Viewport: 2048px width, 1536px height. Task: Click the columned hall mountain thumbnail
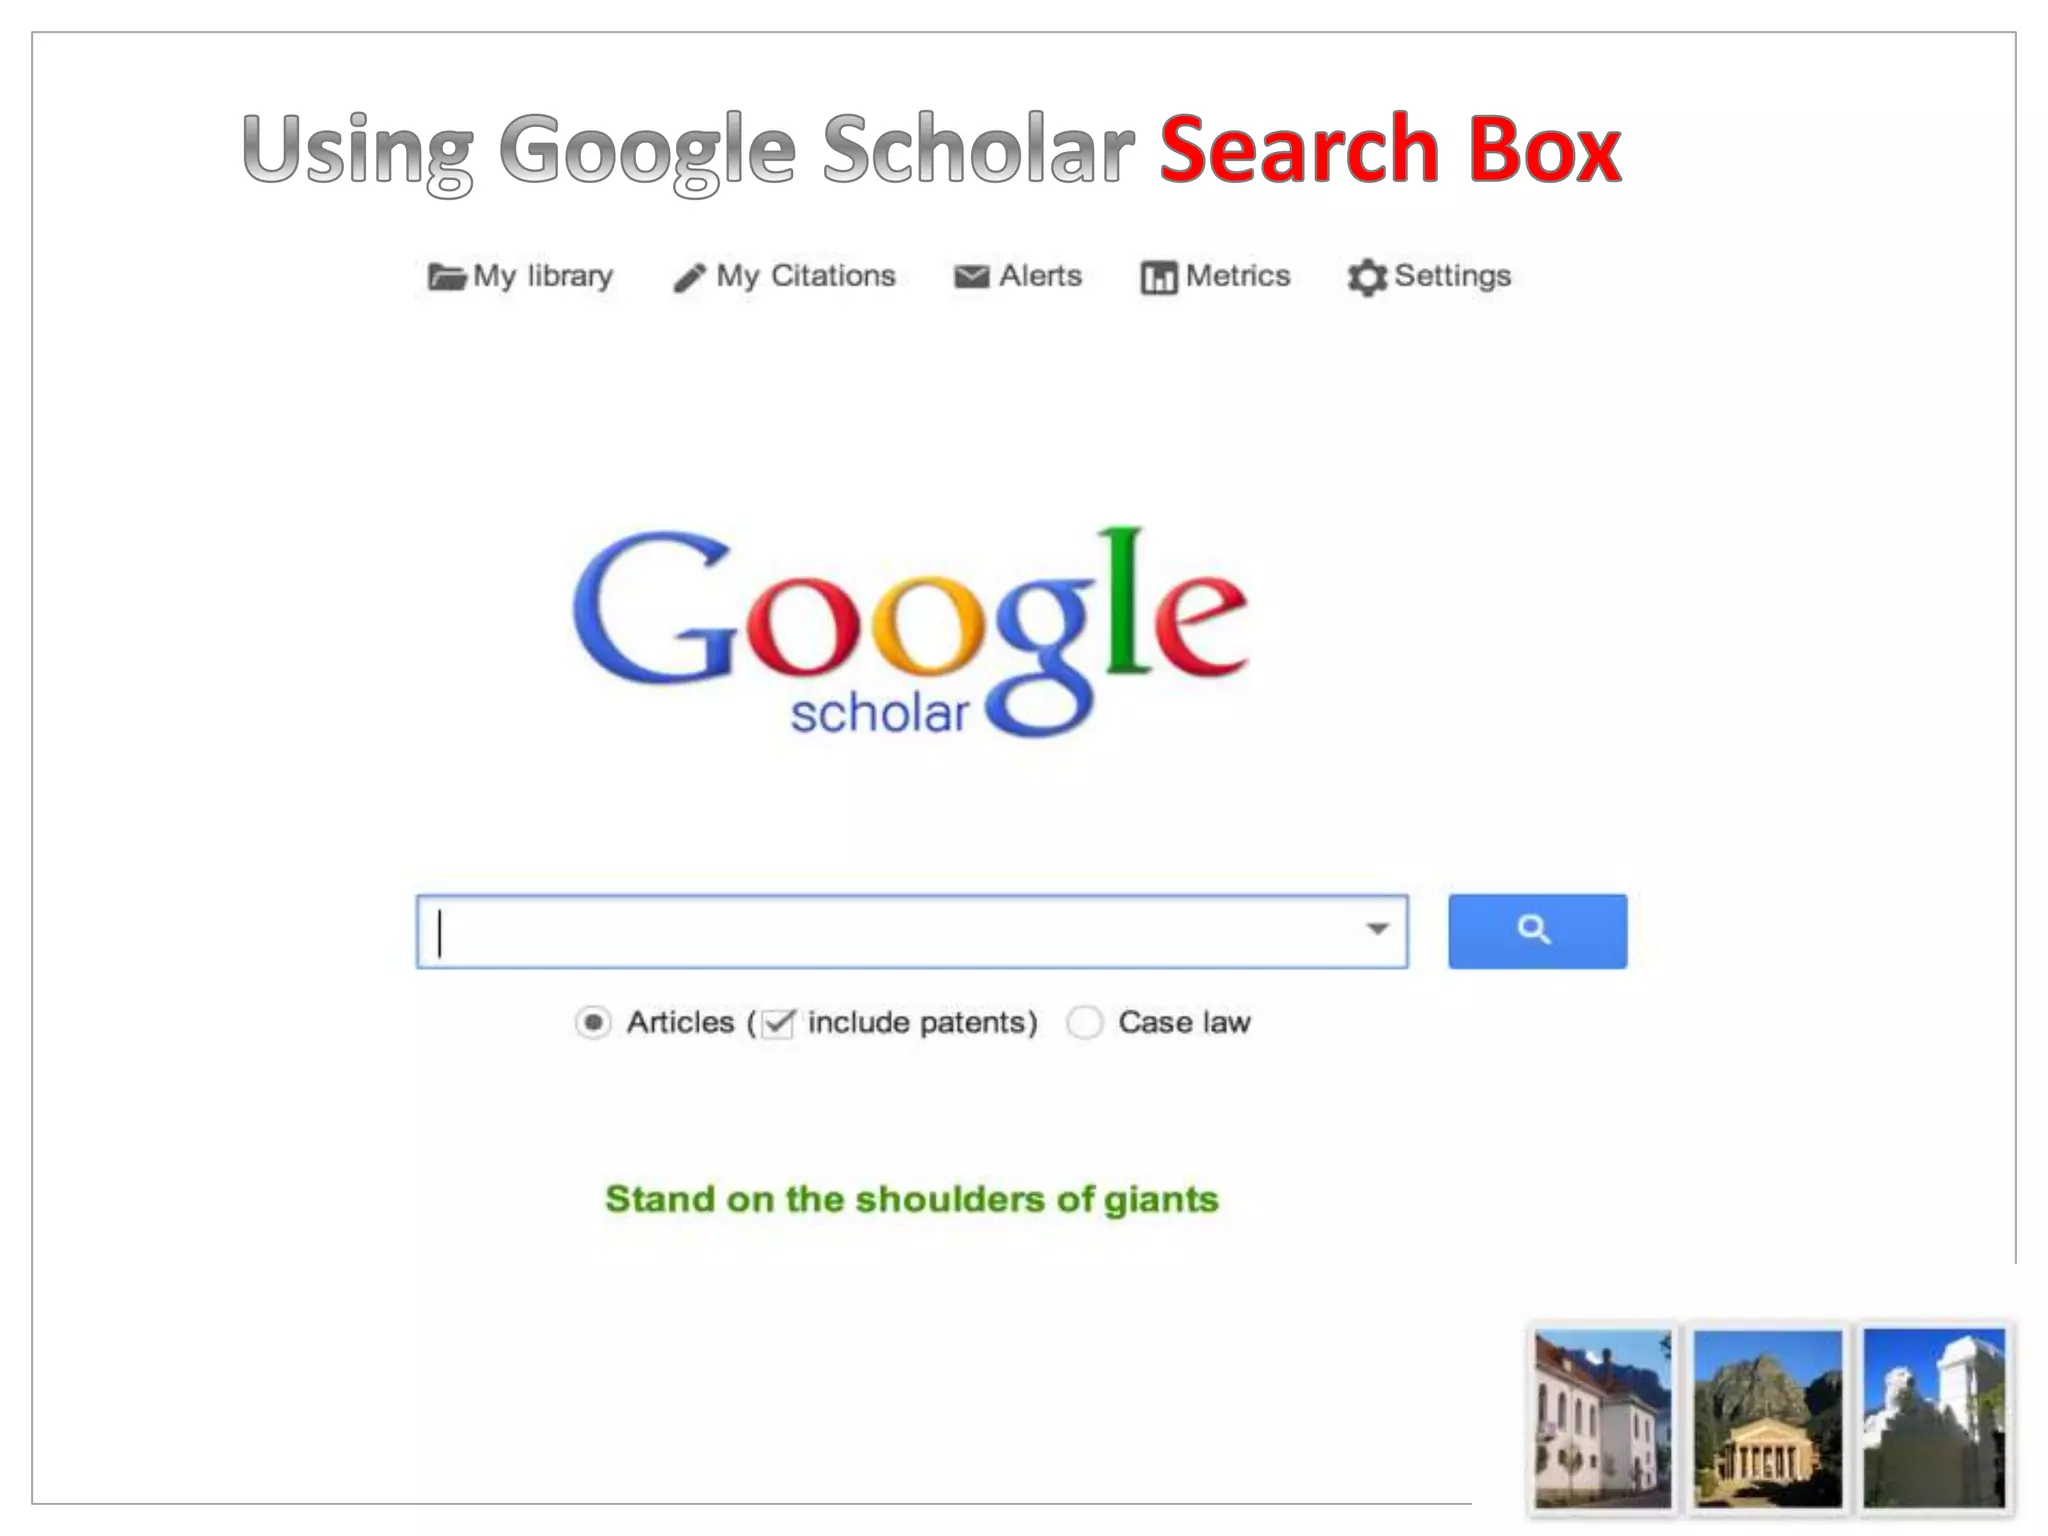pos(1767,1418)
